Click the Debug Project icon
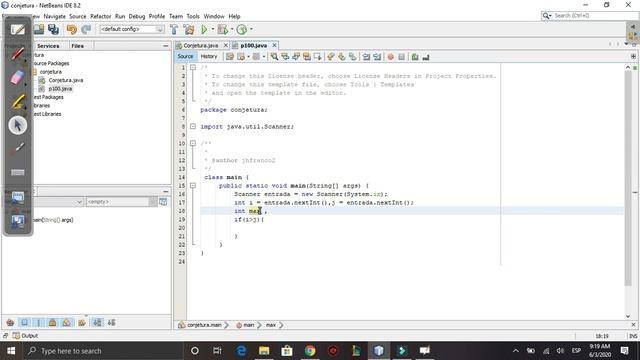The width and height of the screenshot is (640, 360). [223, 29]
